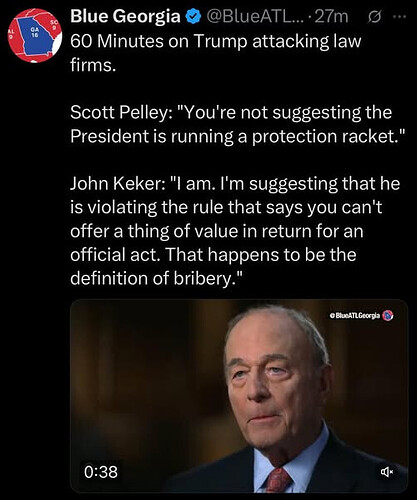417x500 pixels.
Task: Open the @BlueATL... handle link
Action: [x=253, y=16]
